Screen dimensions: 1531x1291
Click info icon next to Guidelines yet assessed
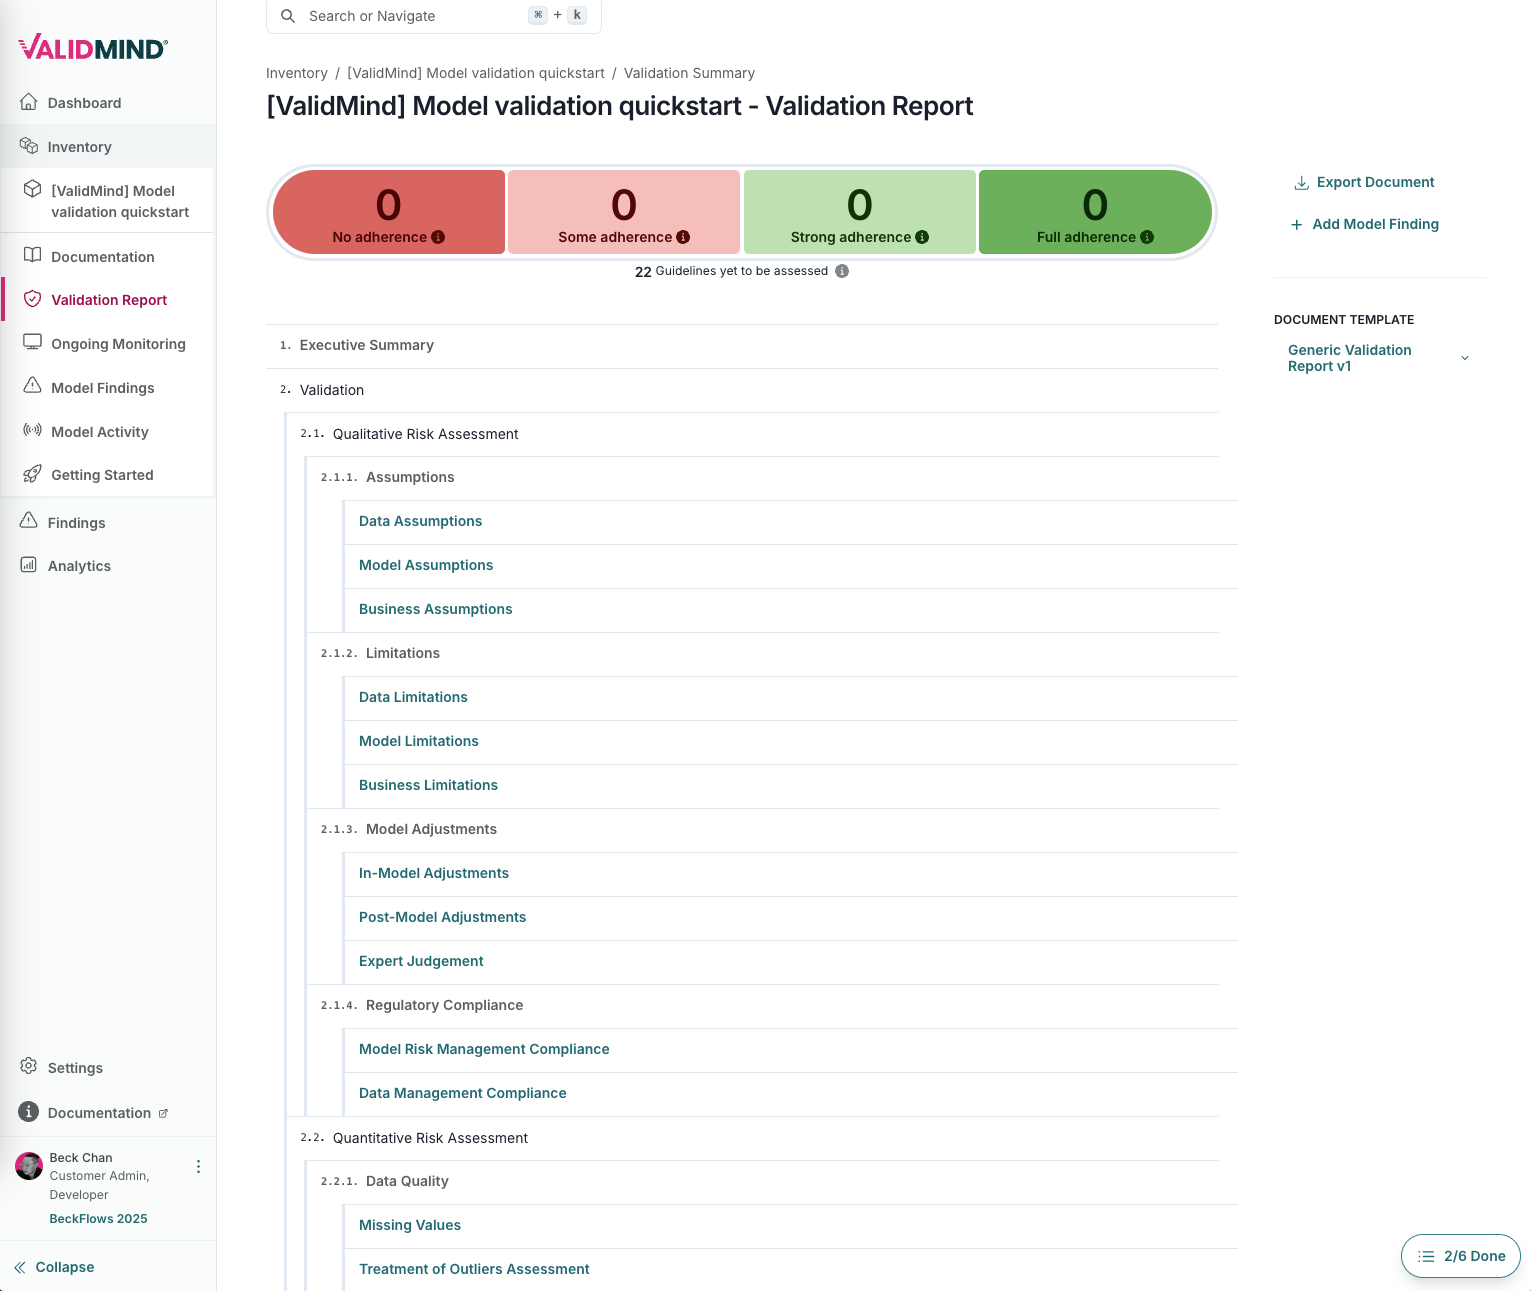click(x=842, y=271)
